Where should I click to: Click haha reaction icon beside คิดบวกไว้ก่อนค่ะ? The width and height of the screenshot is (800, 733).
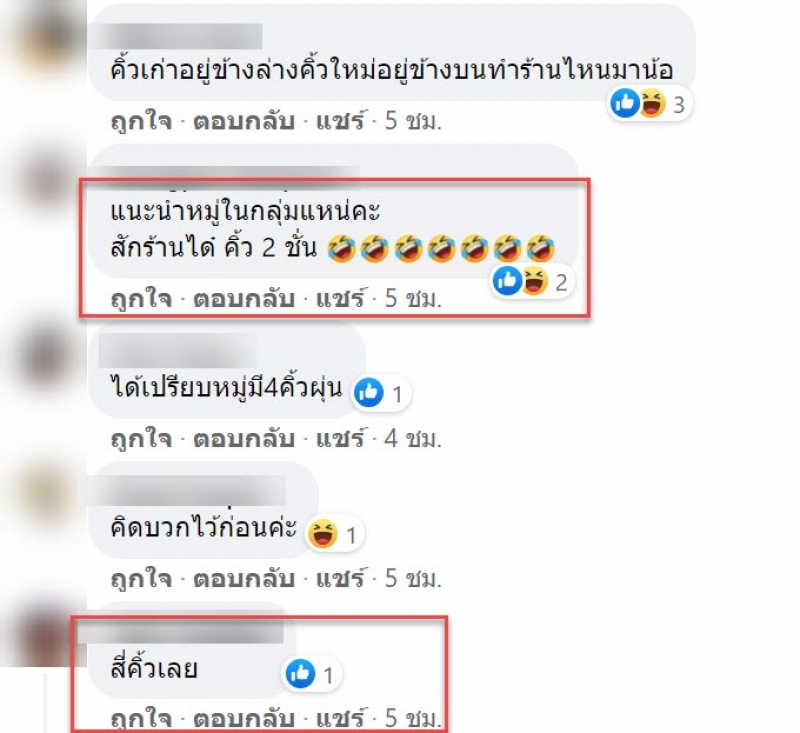pos(323,534)
